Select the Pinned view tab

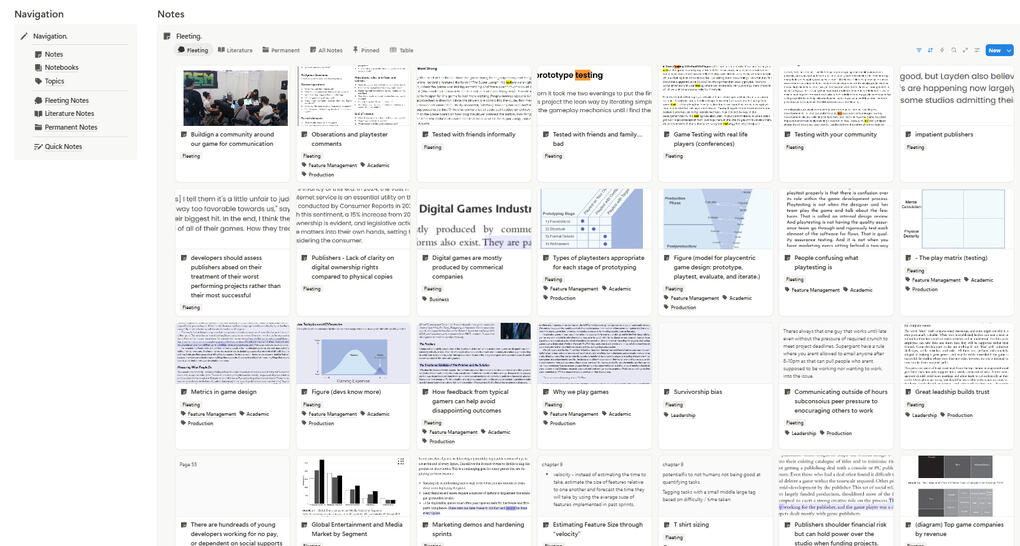point(365,50)
